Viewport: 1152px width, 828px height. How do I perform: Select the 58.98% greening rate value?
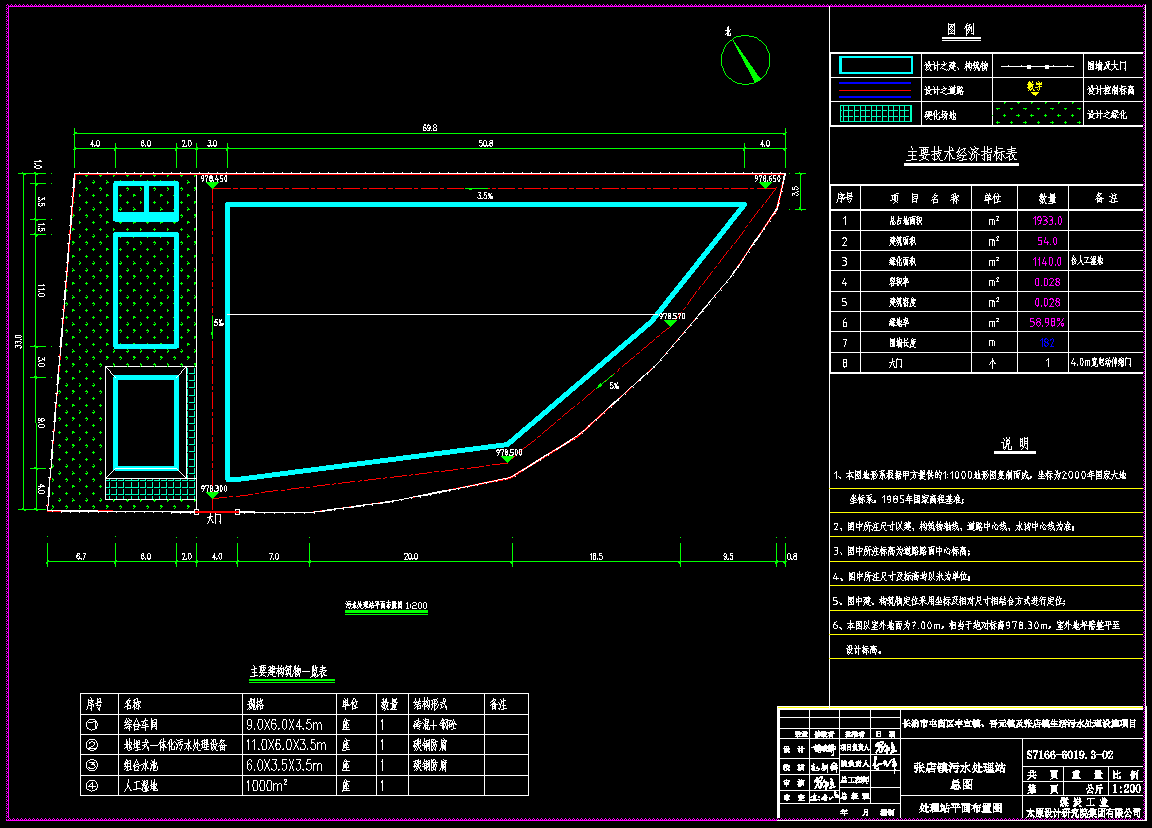tap(1046, 323)
